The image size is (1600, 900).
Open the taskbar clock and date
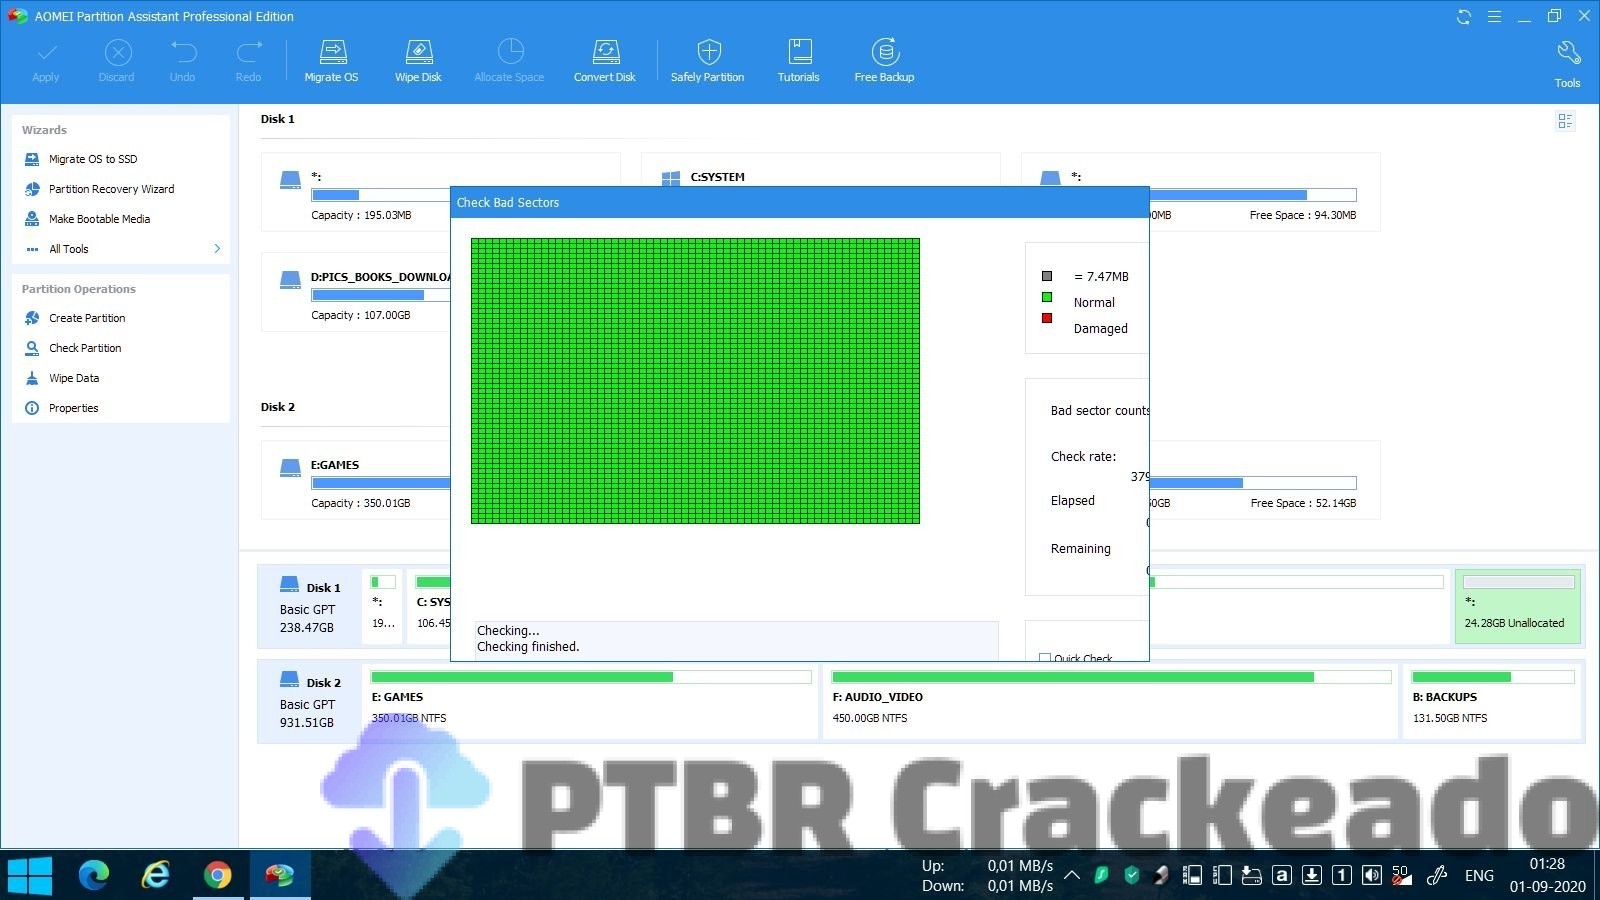pyautogui.click(x=1547, y=875)
